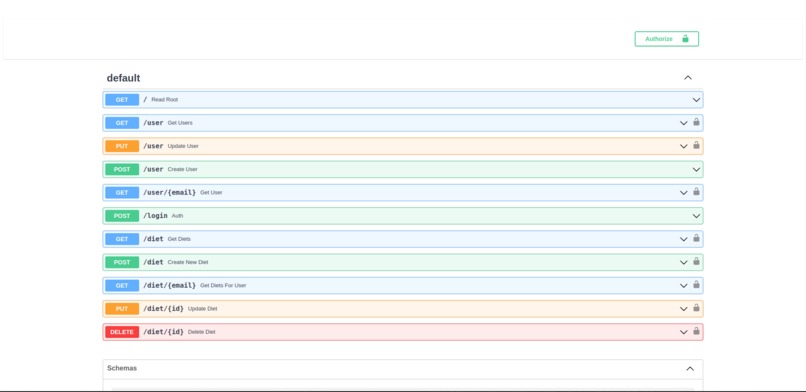This screenshot has width=806, height=392.
Task: Click the Schemas heading text
Action: point(122,368)
